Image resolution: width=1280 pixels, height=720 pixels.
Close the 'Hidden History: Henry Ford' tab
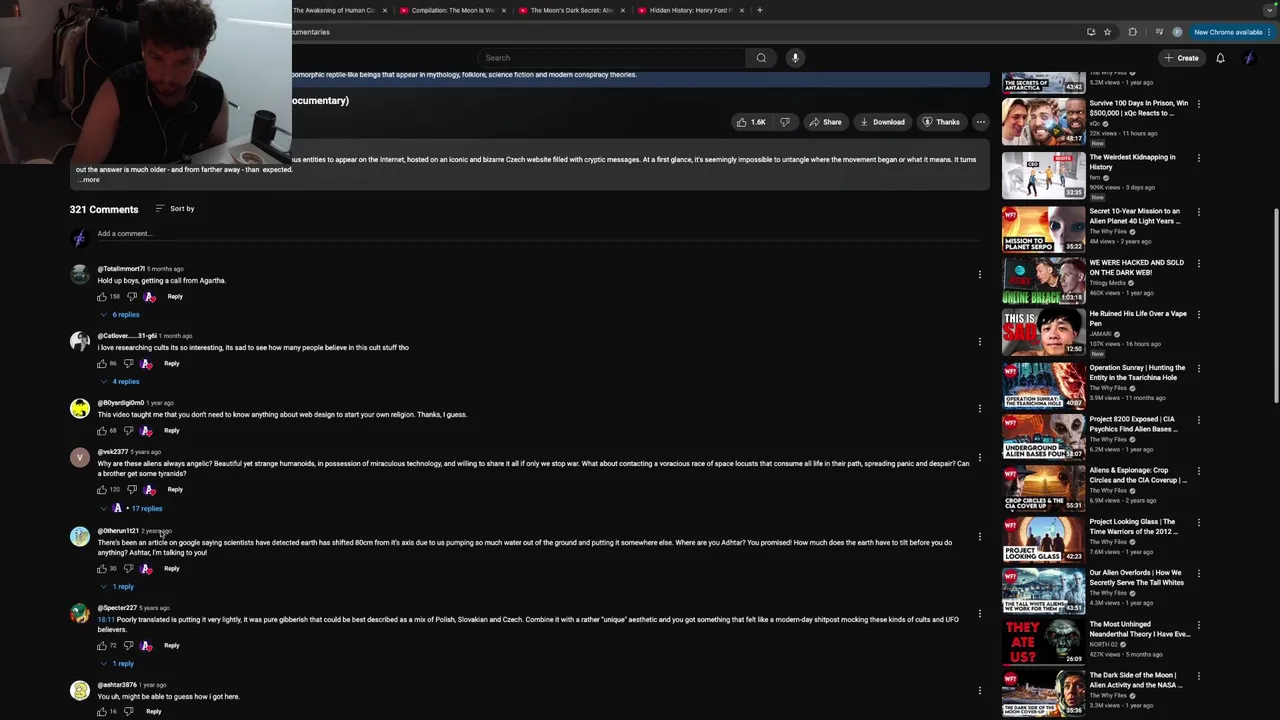point(741,10)
